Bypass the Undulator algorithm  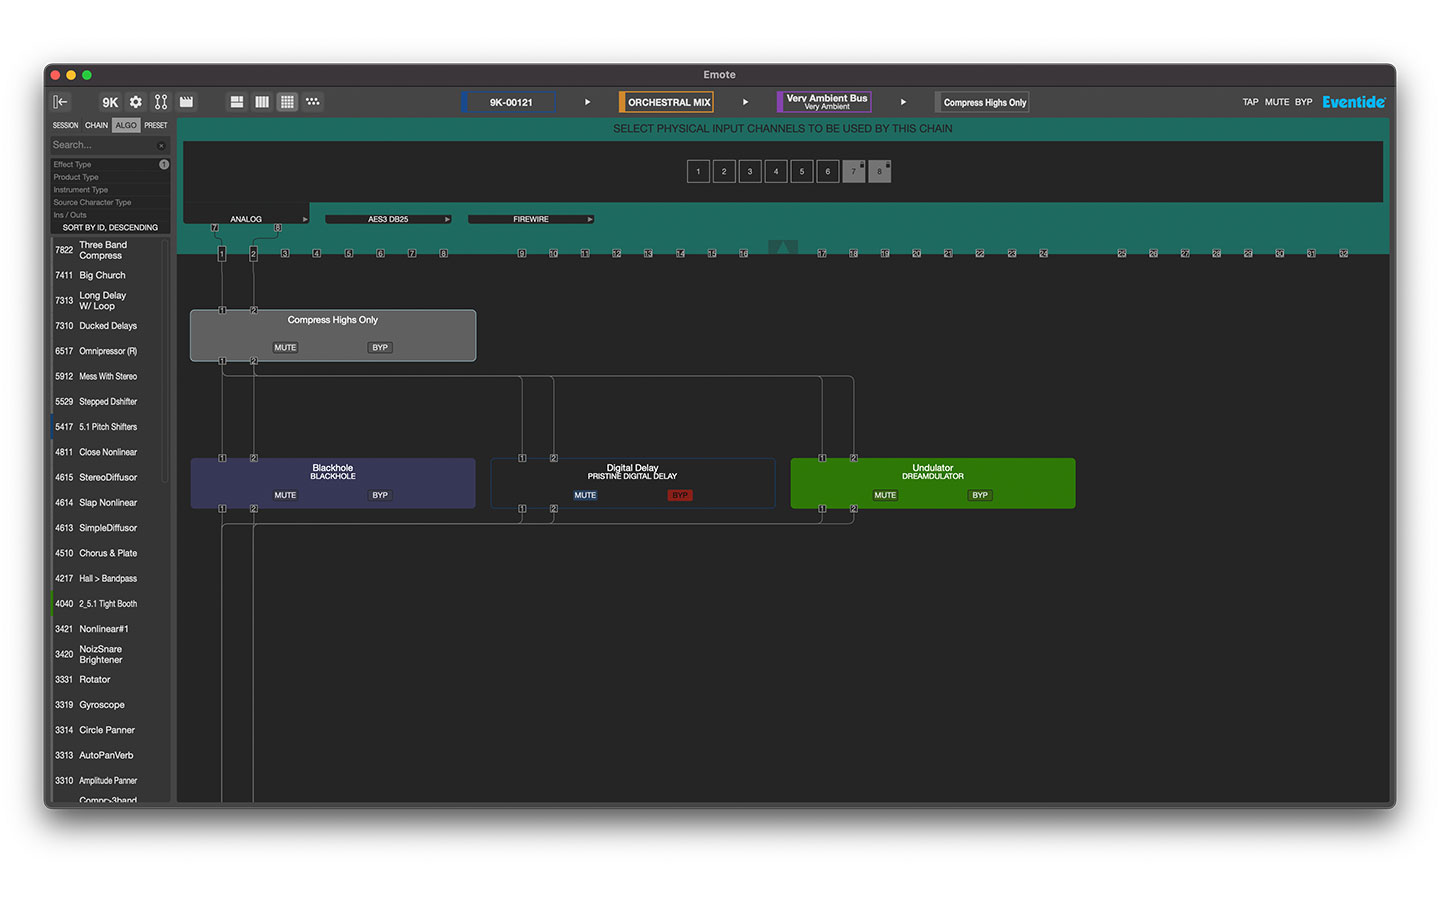980,495
